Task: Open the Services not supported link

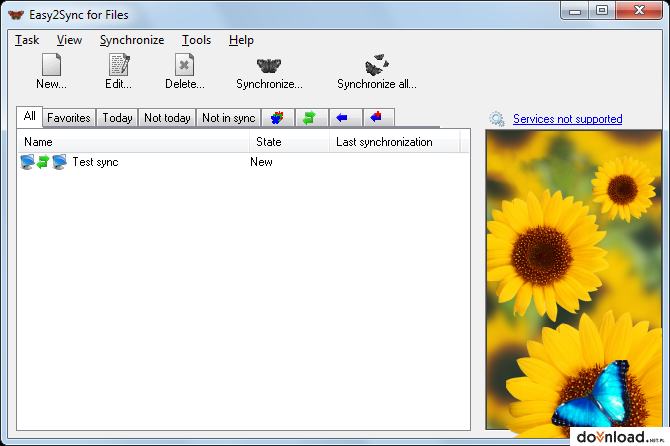Action: point(567,119)
